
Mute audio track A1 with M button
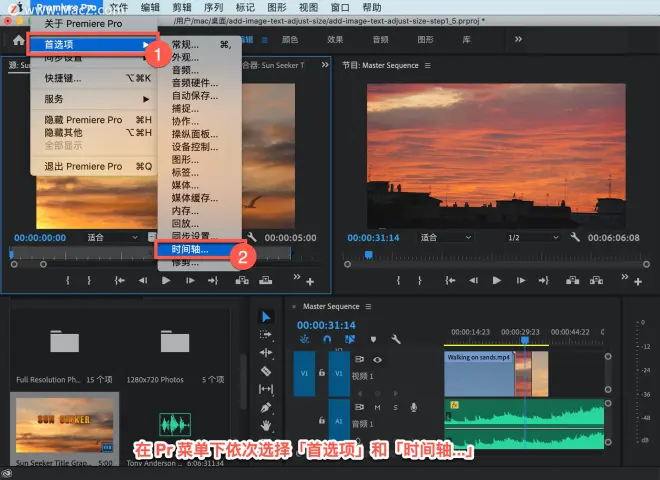[x=377, y=408]
